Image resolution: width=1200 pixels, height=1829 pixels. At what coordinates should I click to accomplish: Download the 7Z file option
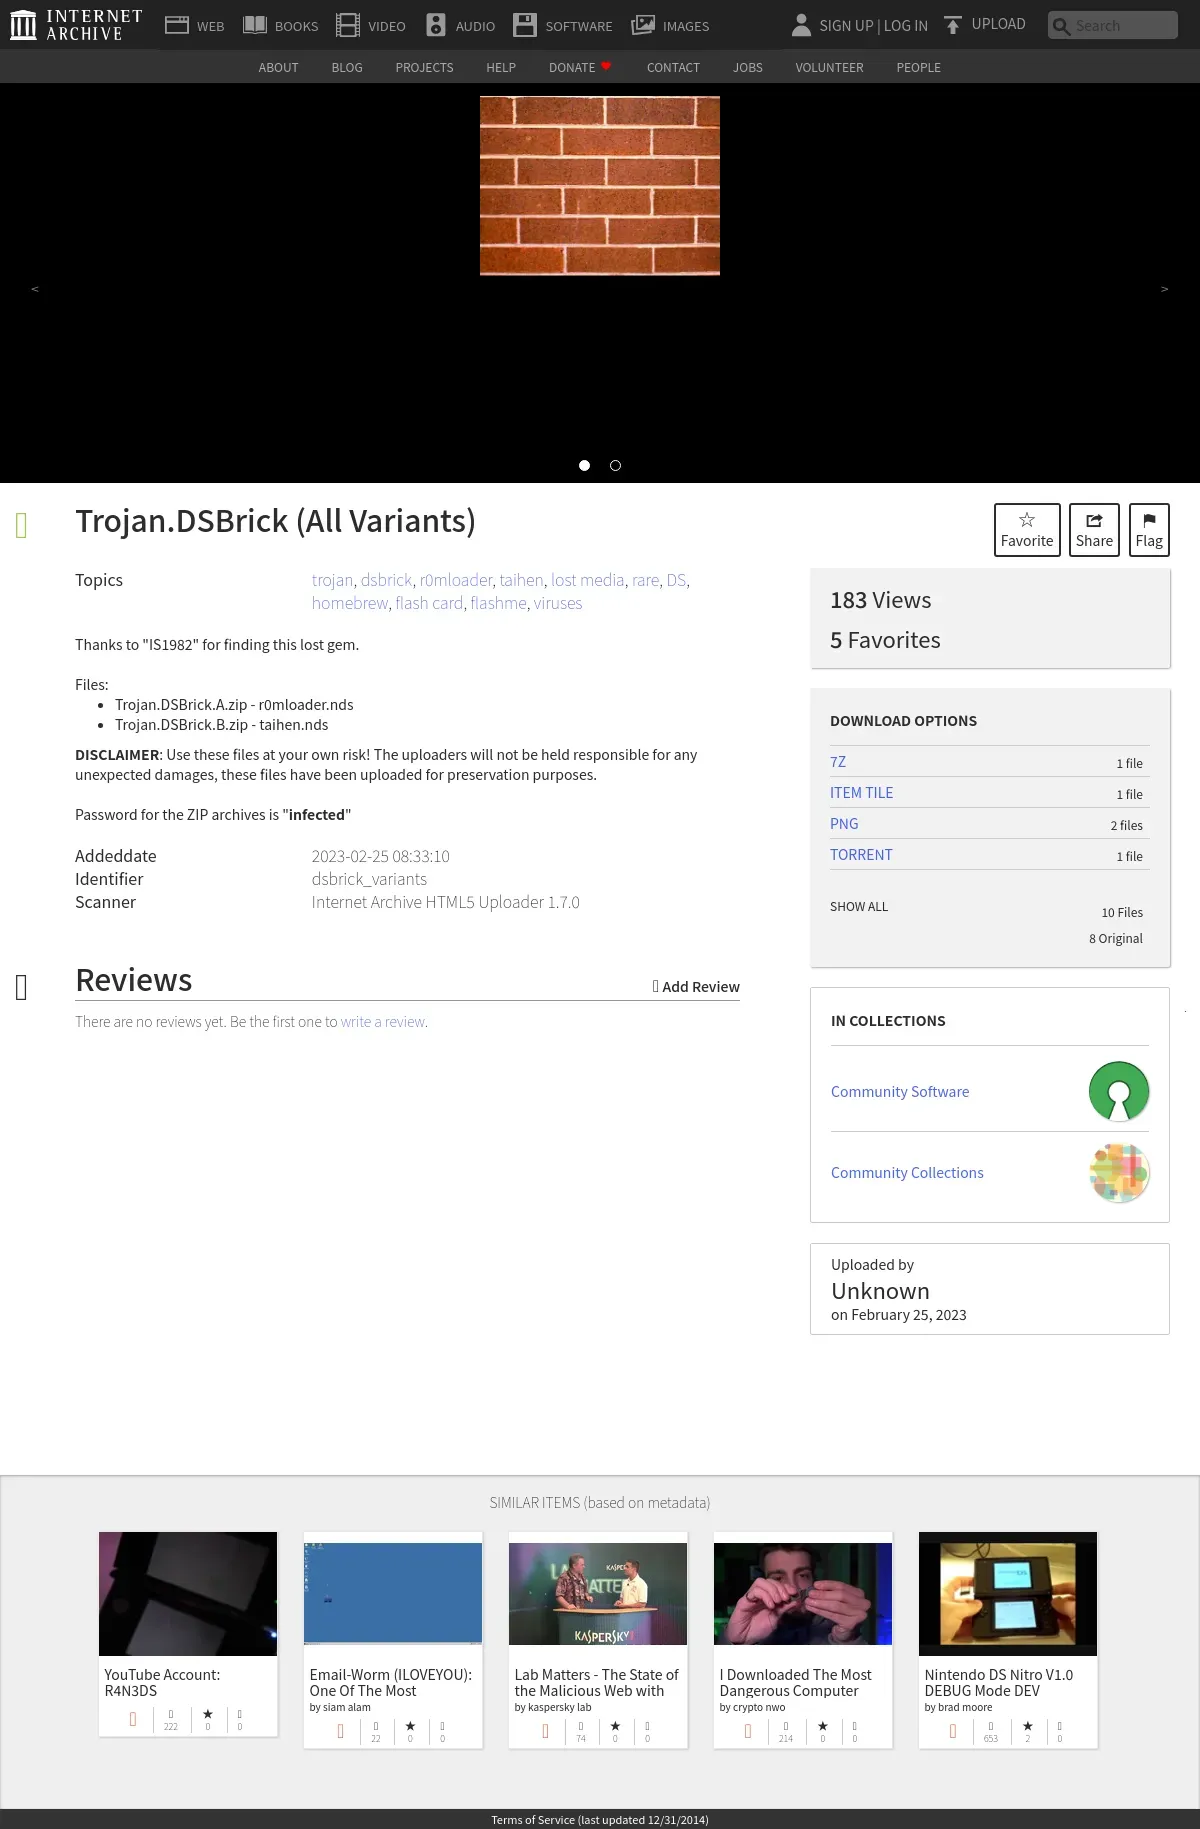[838, 761]
